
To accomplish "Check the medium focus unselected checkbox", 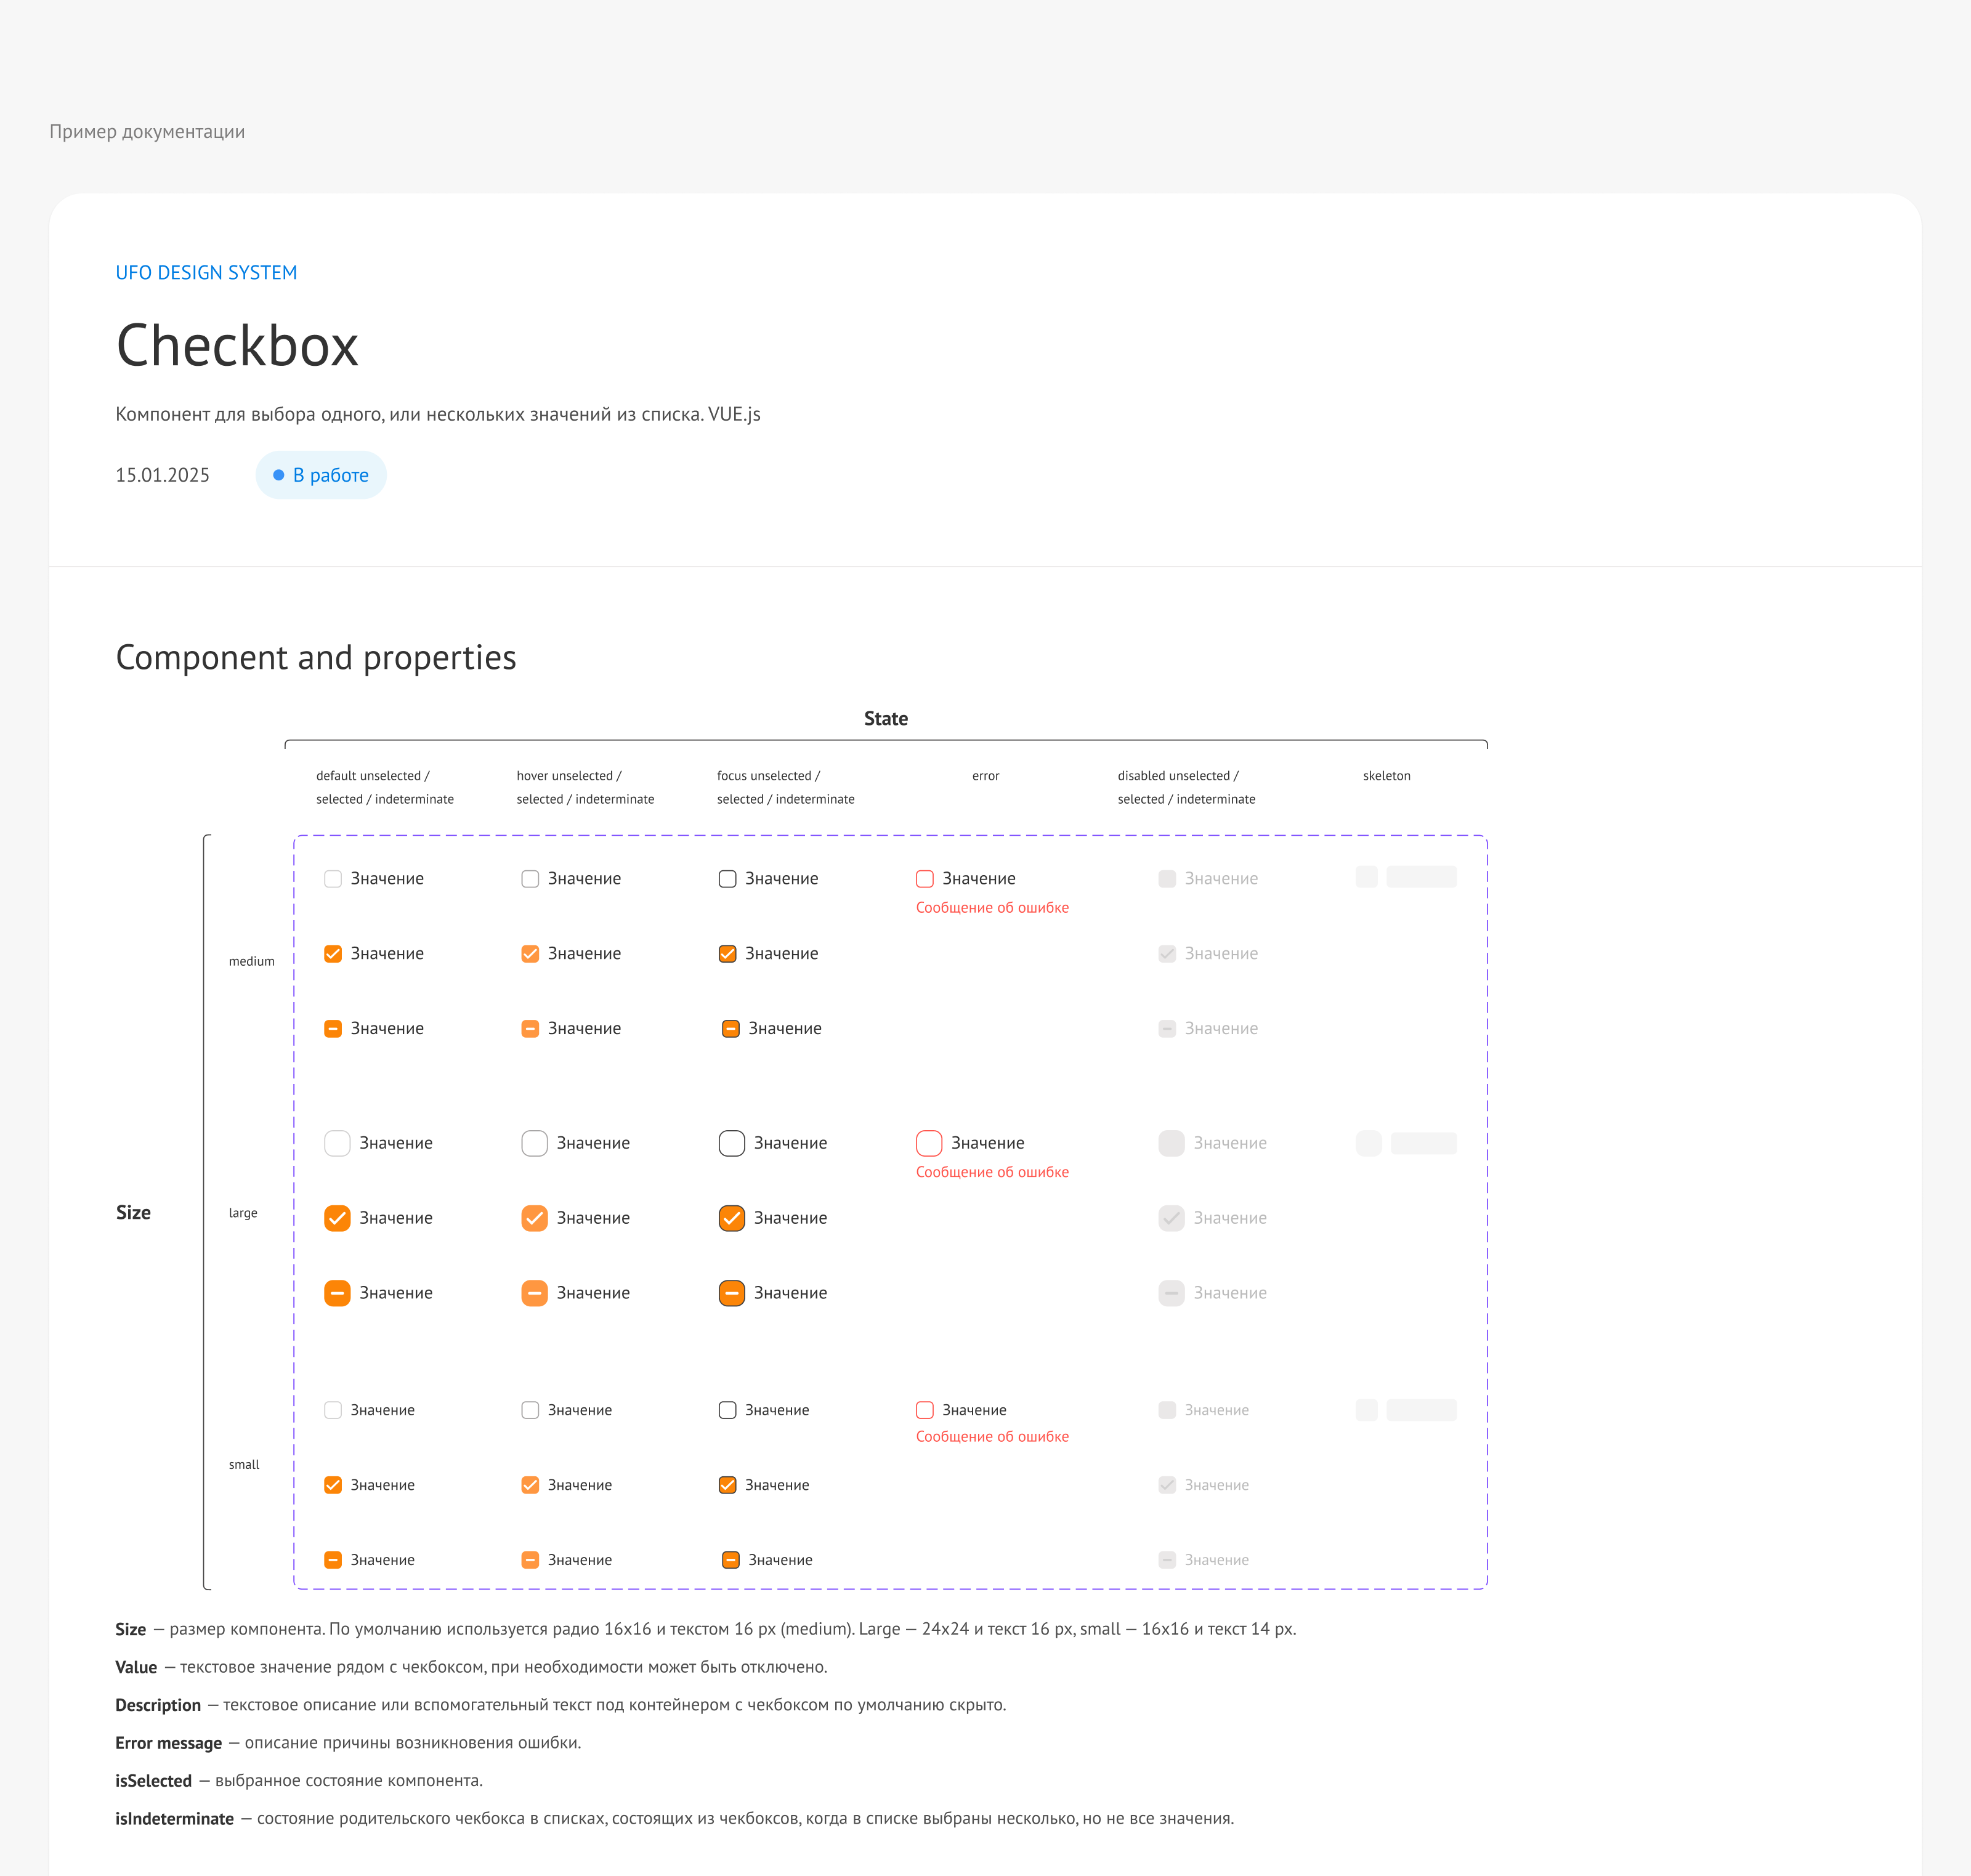I will pos(728,878).
